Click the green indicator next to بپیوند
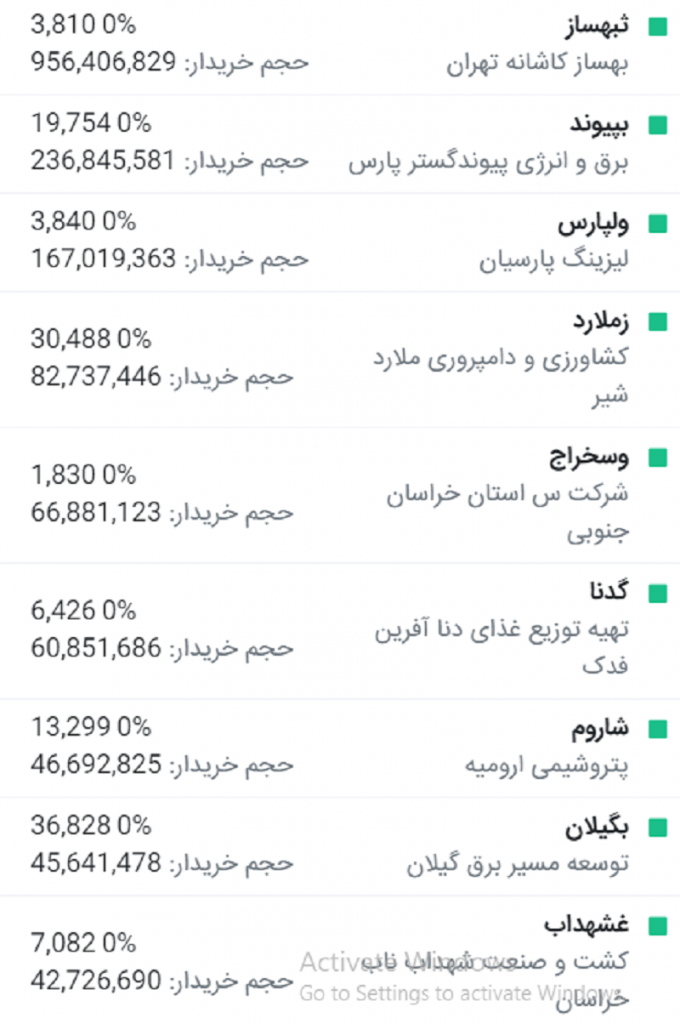The image size is (680, 1024). coord(657,125)
